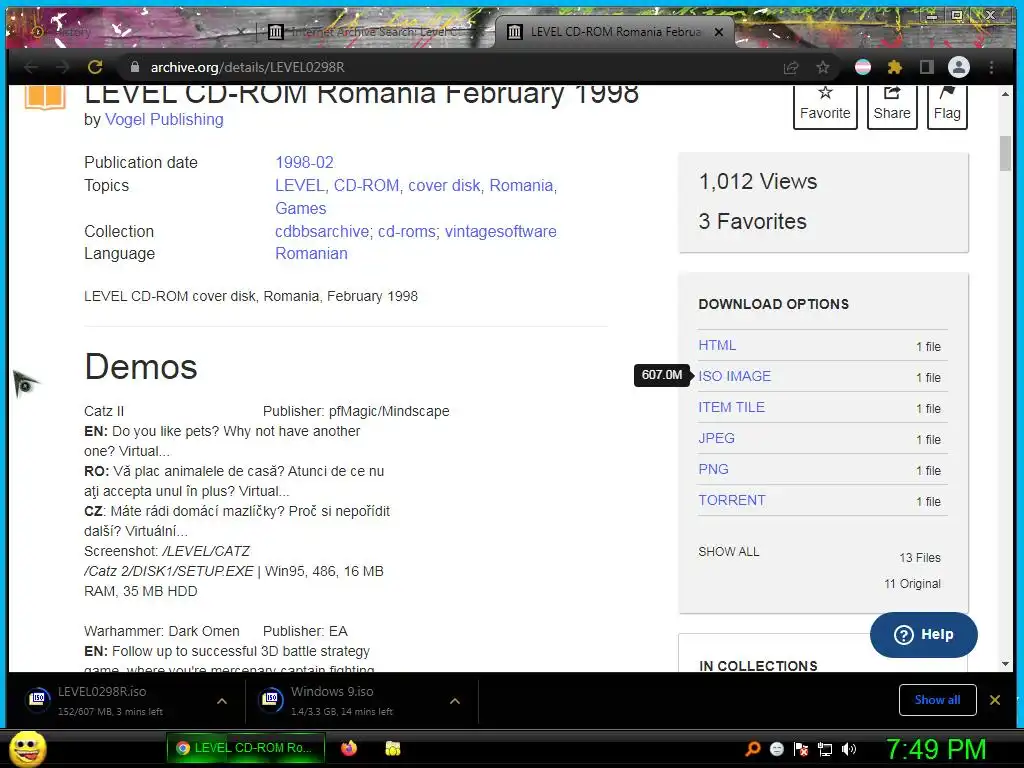The width and height of the screenshot is (1024, 768).
Task: Download the ITEM TILE option
Action: [x=731, y=408]
